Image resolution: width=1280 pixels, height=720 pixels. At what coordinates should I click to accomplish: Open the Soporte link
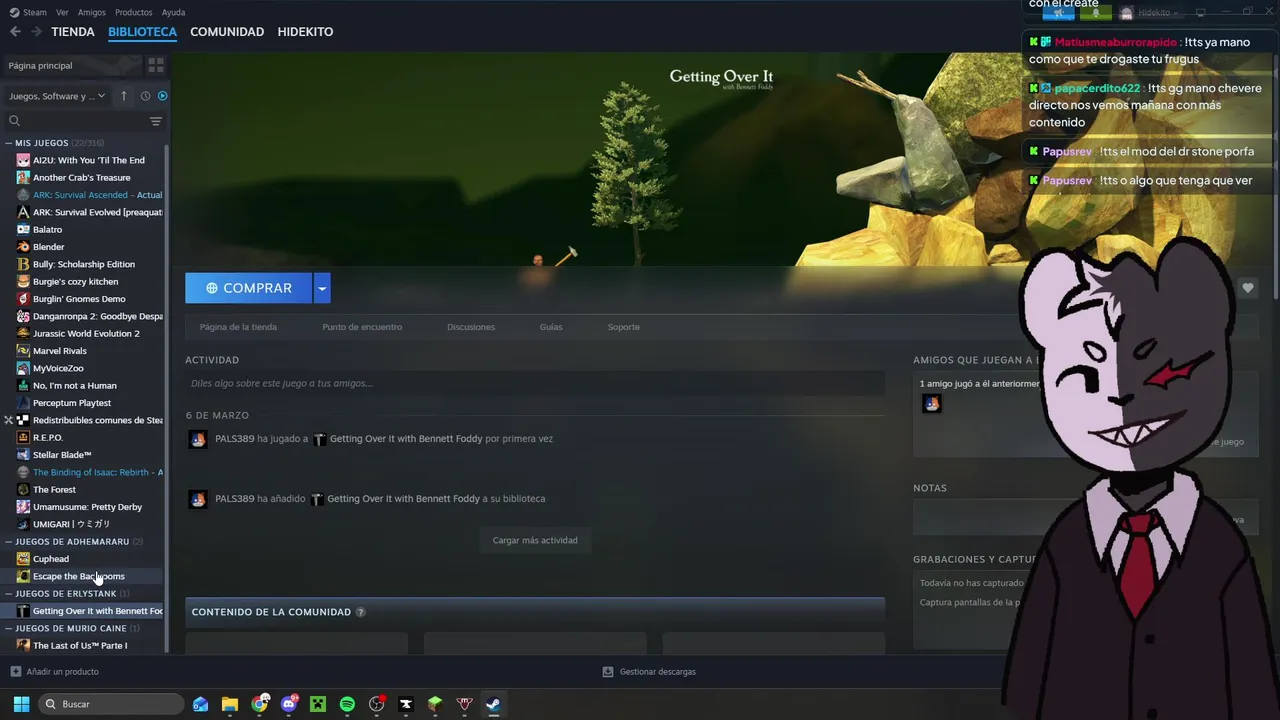point(624,327)
